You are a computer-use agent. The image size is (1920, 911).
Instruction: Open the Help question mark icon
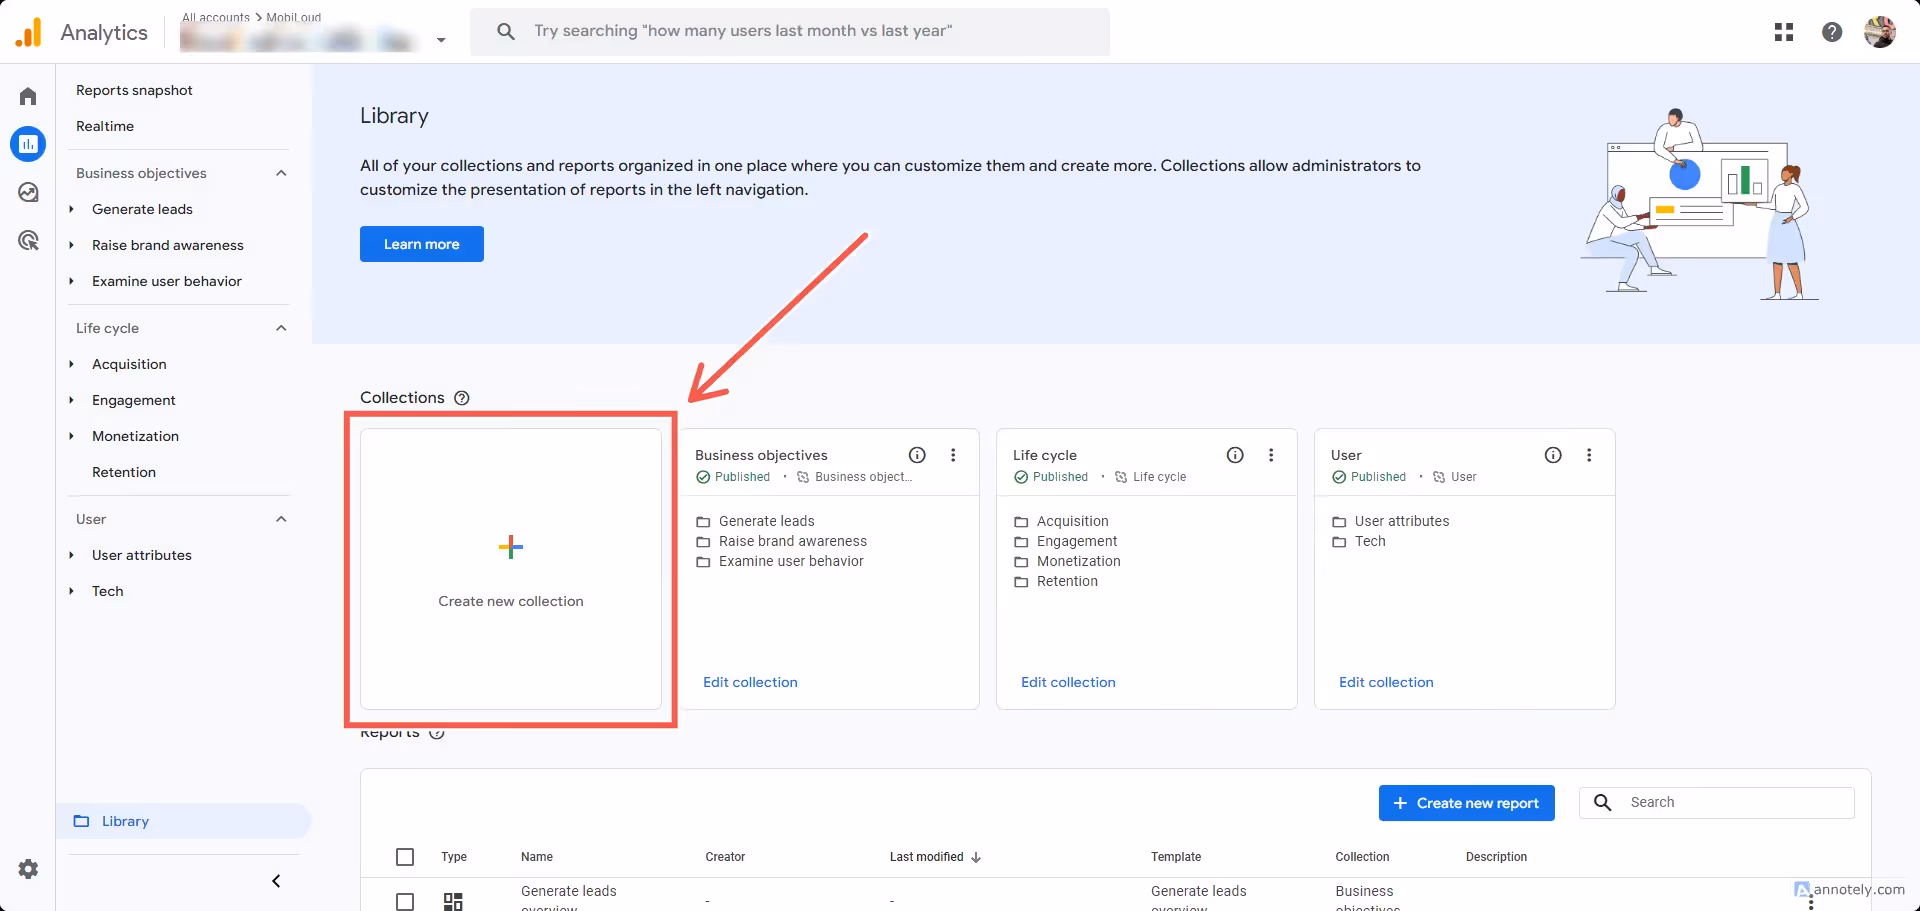1832,32
